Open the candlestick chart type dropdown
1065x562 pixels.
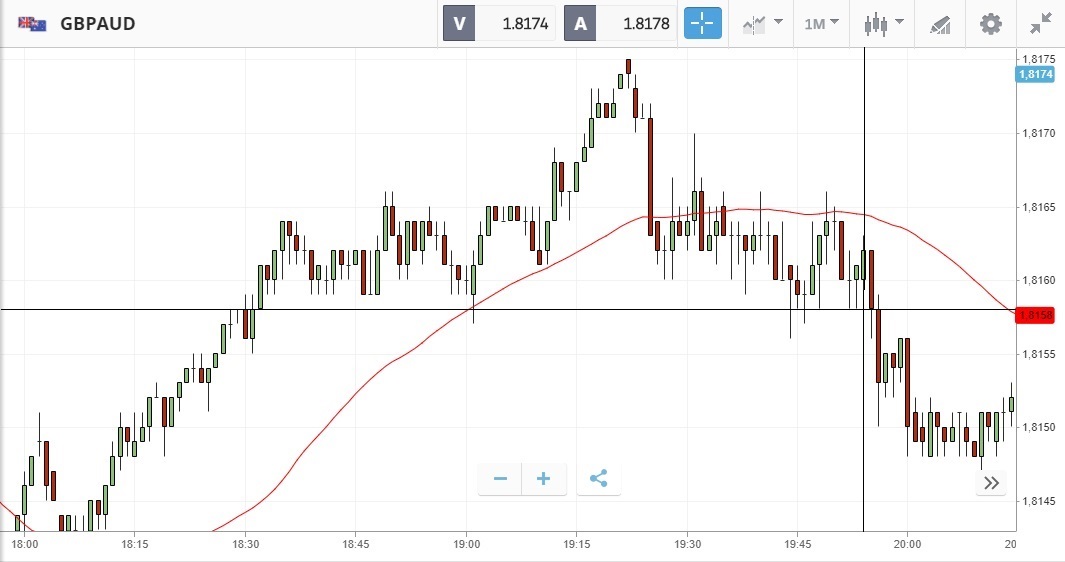(x=884, y=23)
